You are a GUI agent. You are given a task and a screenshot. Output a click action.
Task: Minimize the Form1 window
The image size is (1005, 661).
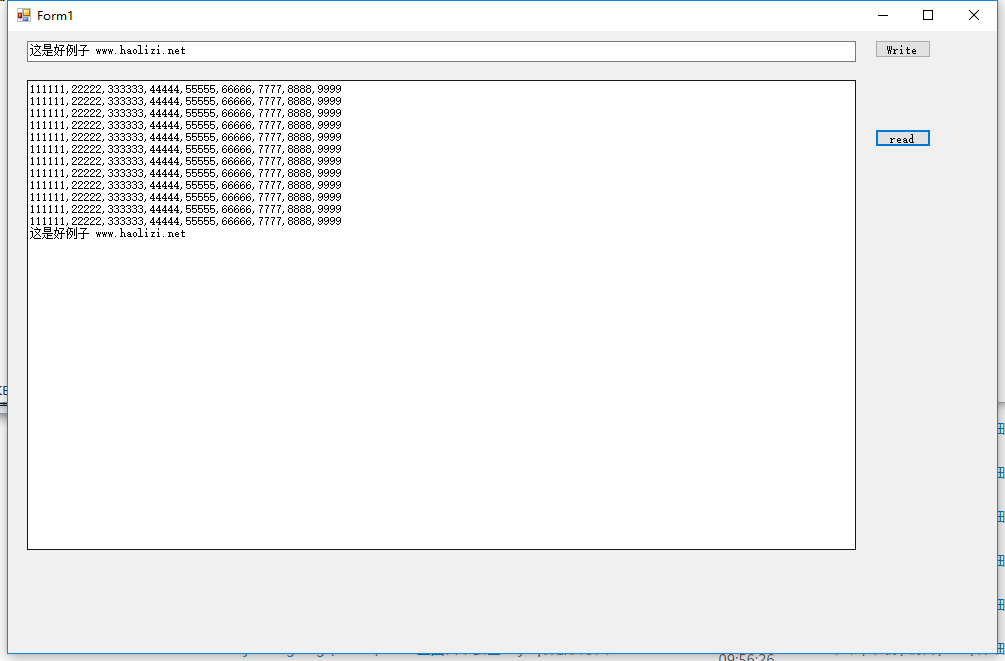883,15
